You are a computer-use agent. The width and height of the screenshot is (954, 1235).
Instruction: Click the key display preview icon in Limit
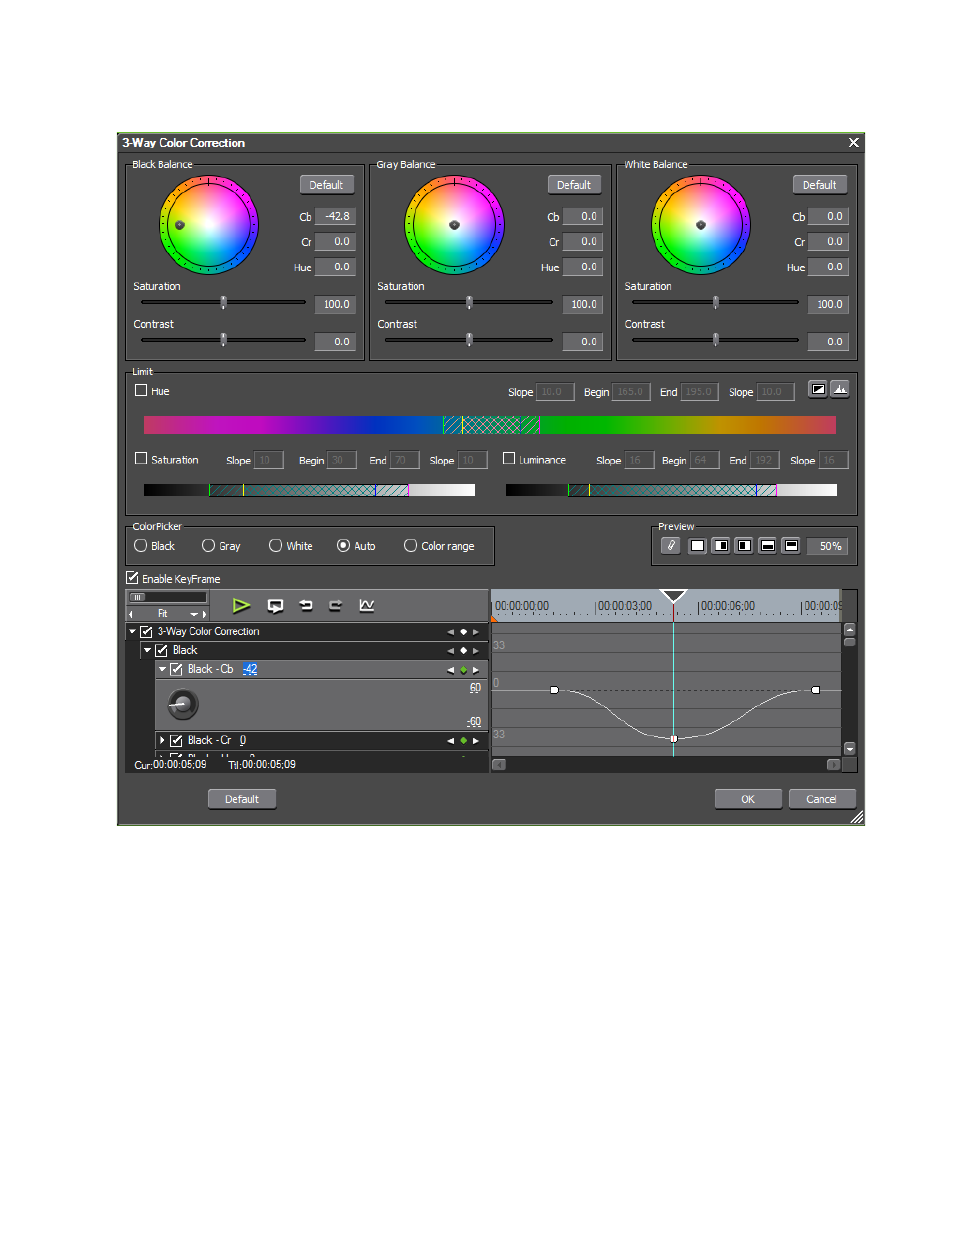tap(818, 389)
